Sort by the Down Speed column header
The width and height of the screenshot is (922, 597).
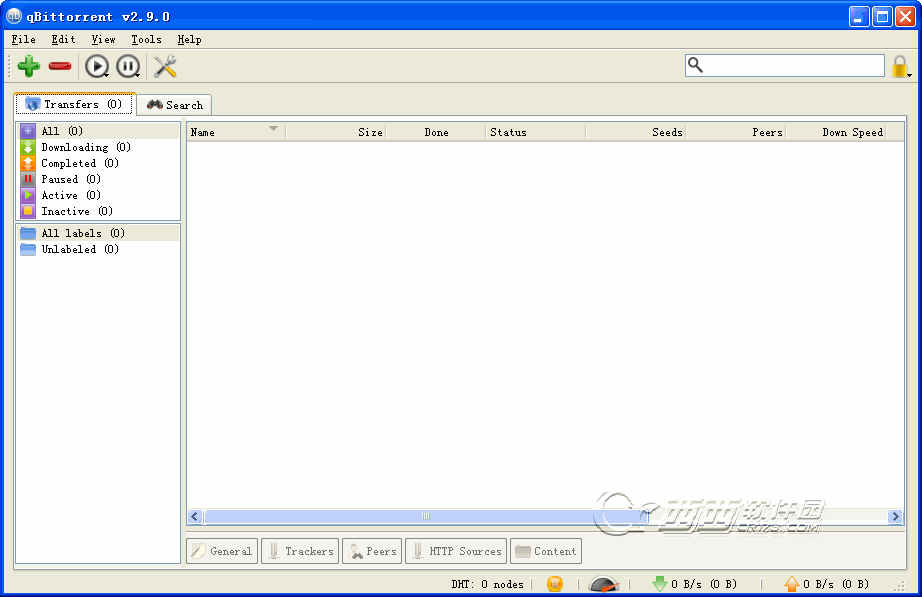click(836, 132)
